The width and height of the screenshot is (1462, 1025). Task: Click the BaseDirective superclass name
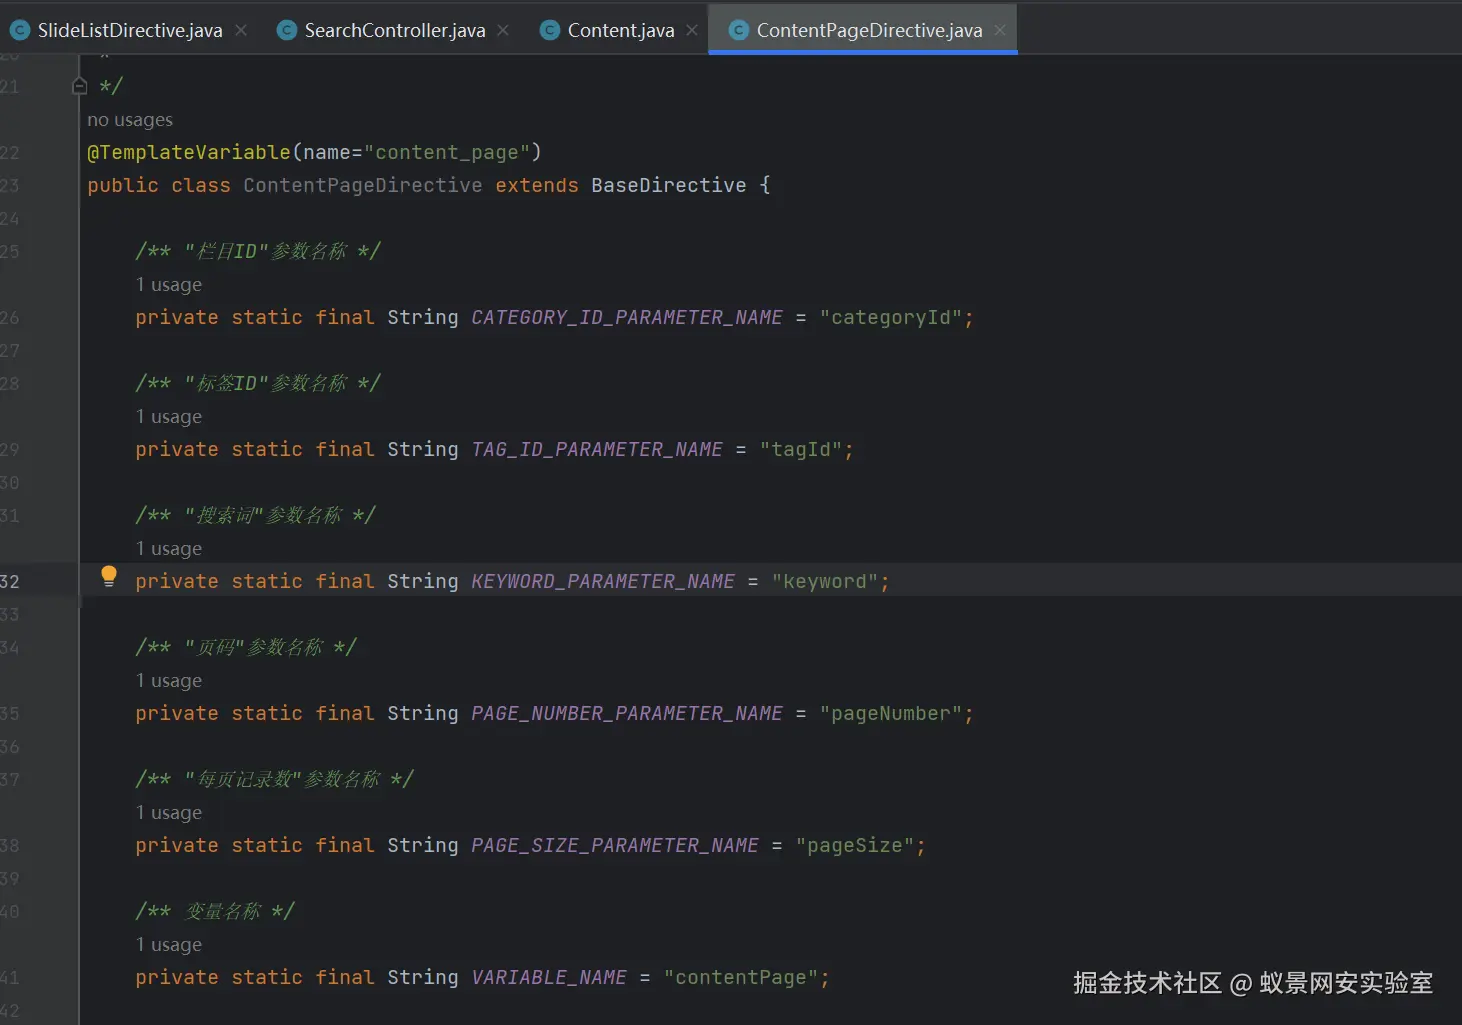(669, 185)
